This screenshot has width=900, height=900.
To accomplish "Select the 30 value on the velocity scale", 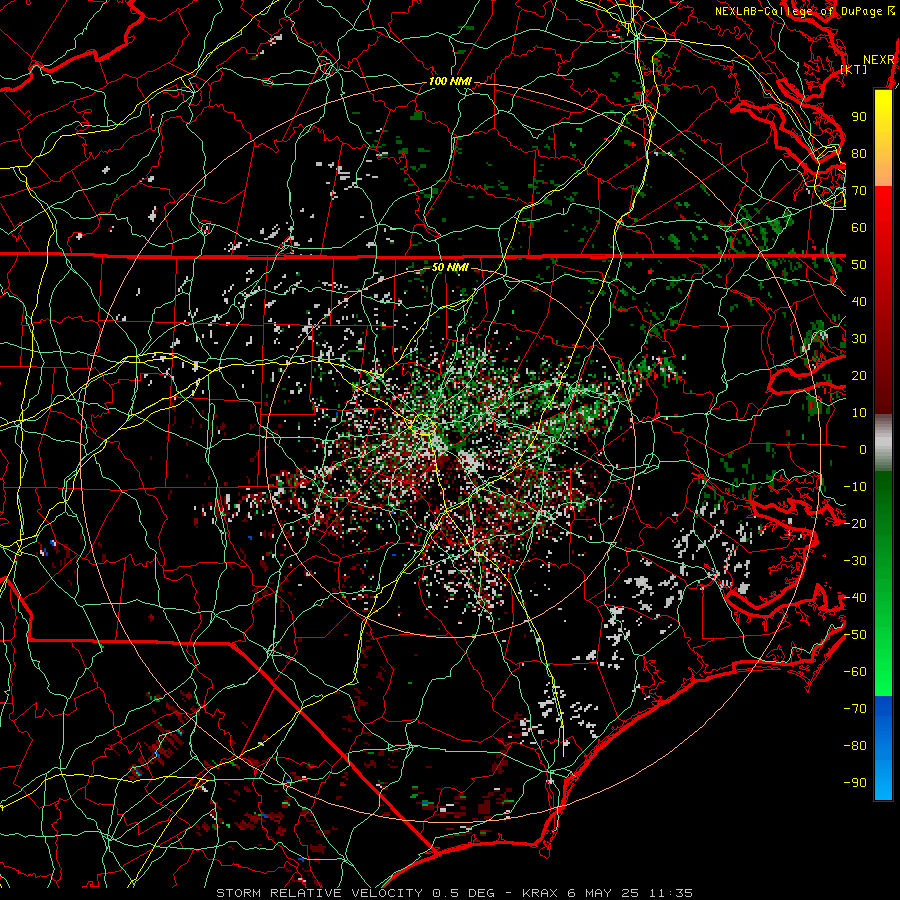I will 859,339.
